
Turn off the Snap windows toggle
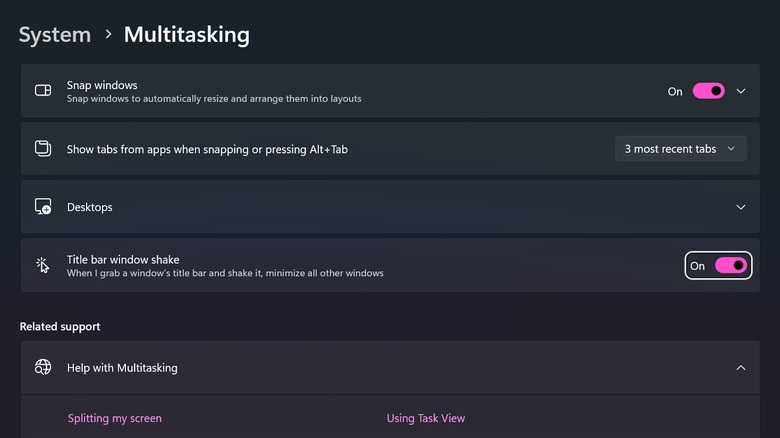708,91
